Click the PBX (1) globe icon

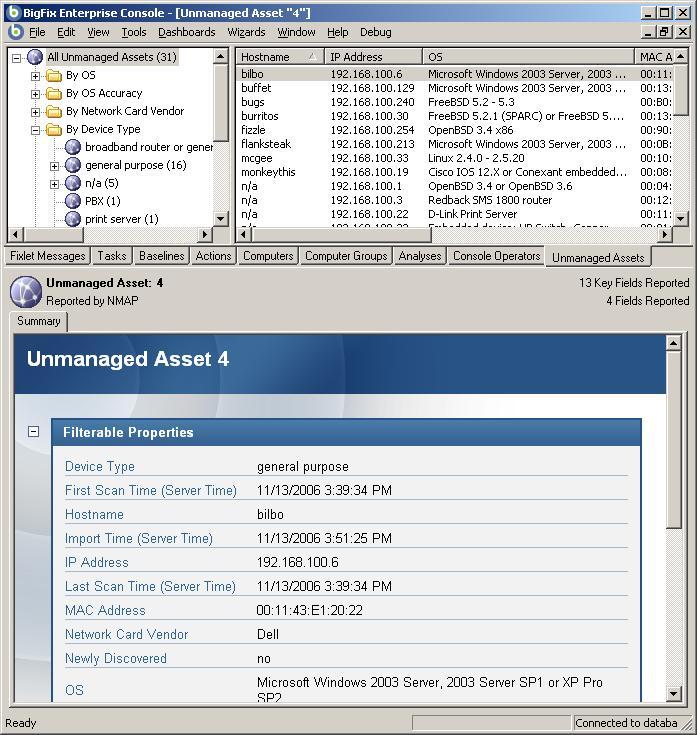pos(73,201)
